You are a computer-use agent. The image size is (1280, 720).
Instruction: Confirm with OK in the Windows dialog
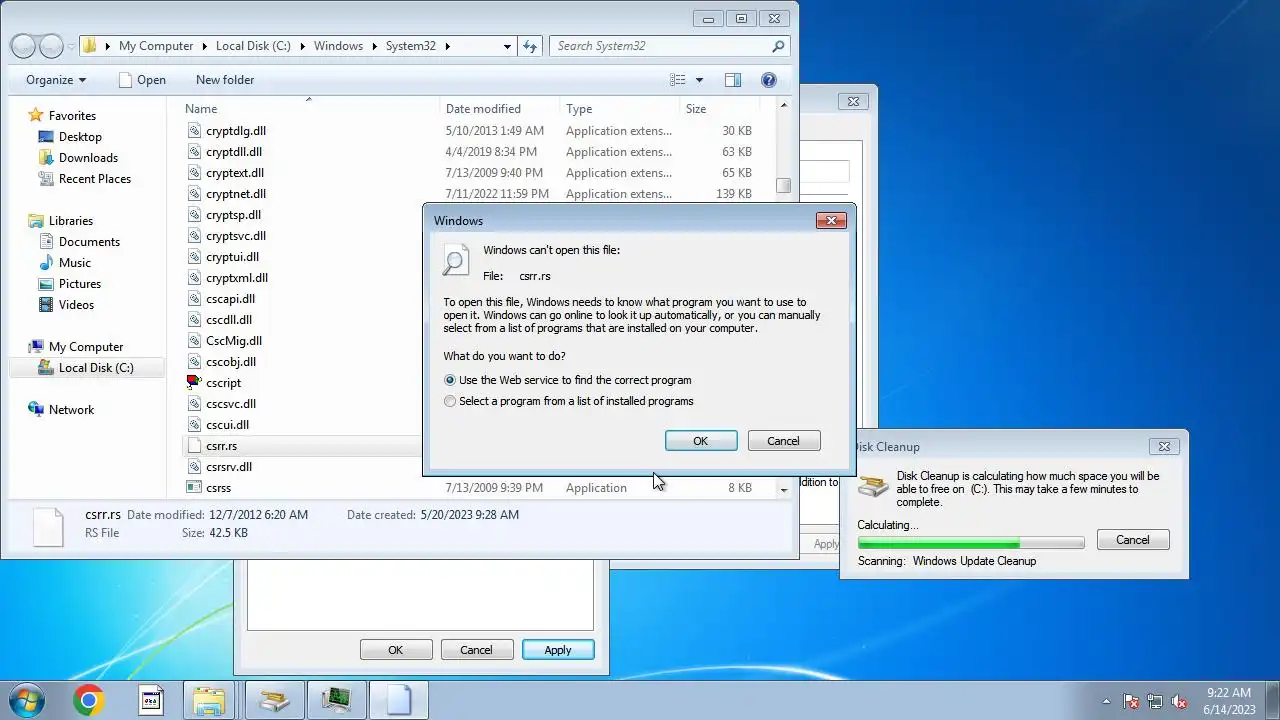pos(701,441)
